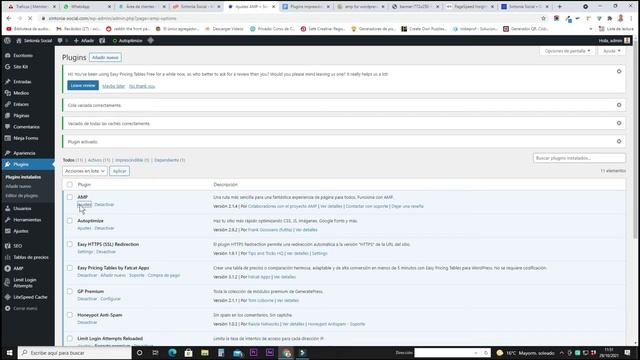This screenshot has height=360, width=640.
Task: Click the Comentarios speech bubble icon in sidebar
Action: 8,127
